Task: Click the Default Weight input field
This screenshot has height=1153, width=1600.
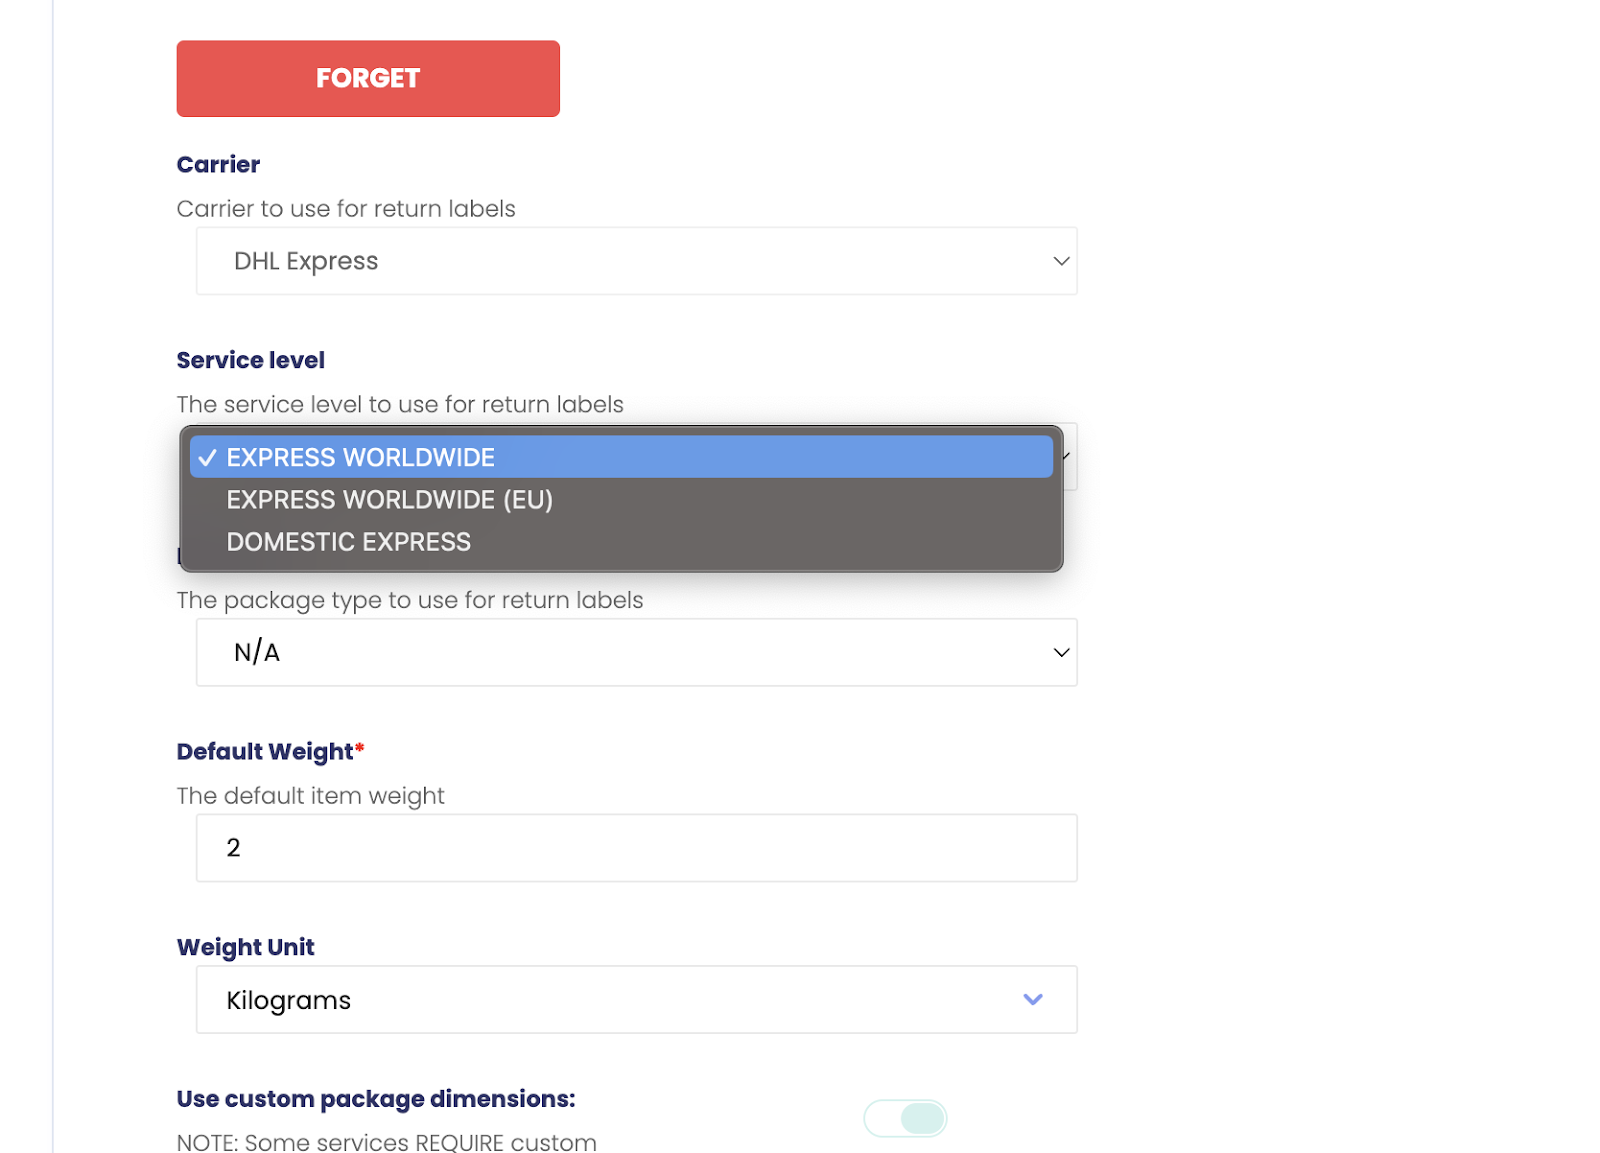Action: point(636,848)
